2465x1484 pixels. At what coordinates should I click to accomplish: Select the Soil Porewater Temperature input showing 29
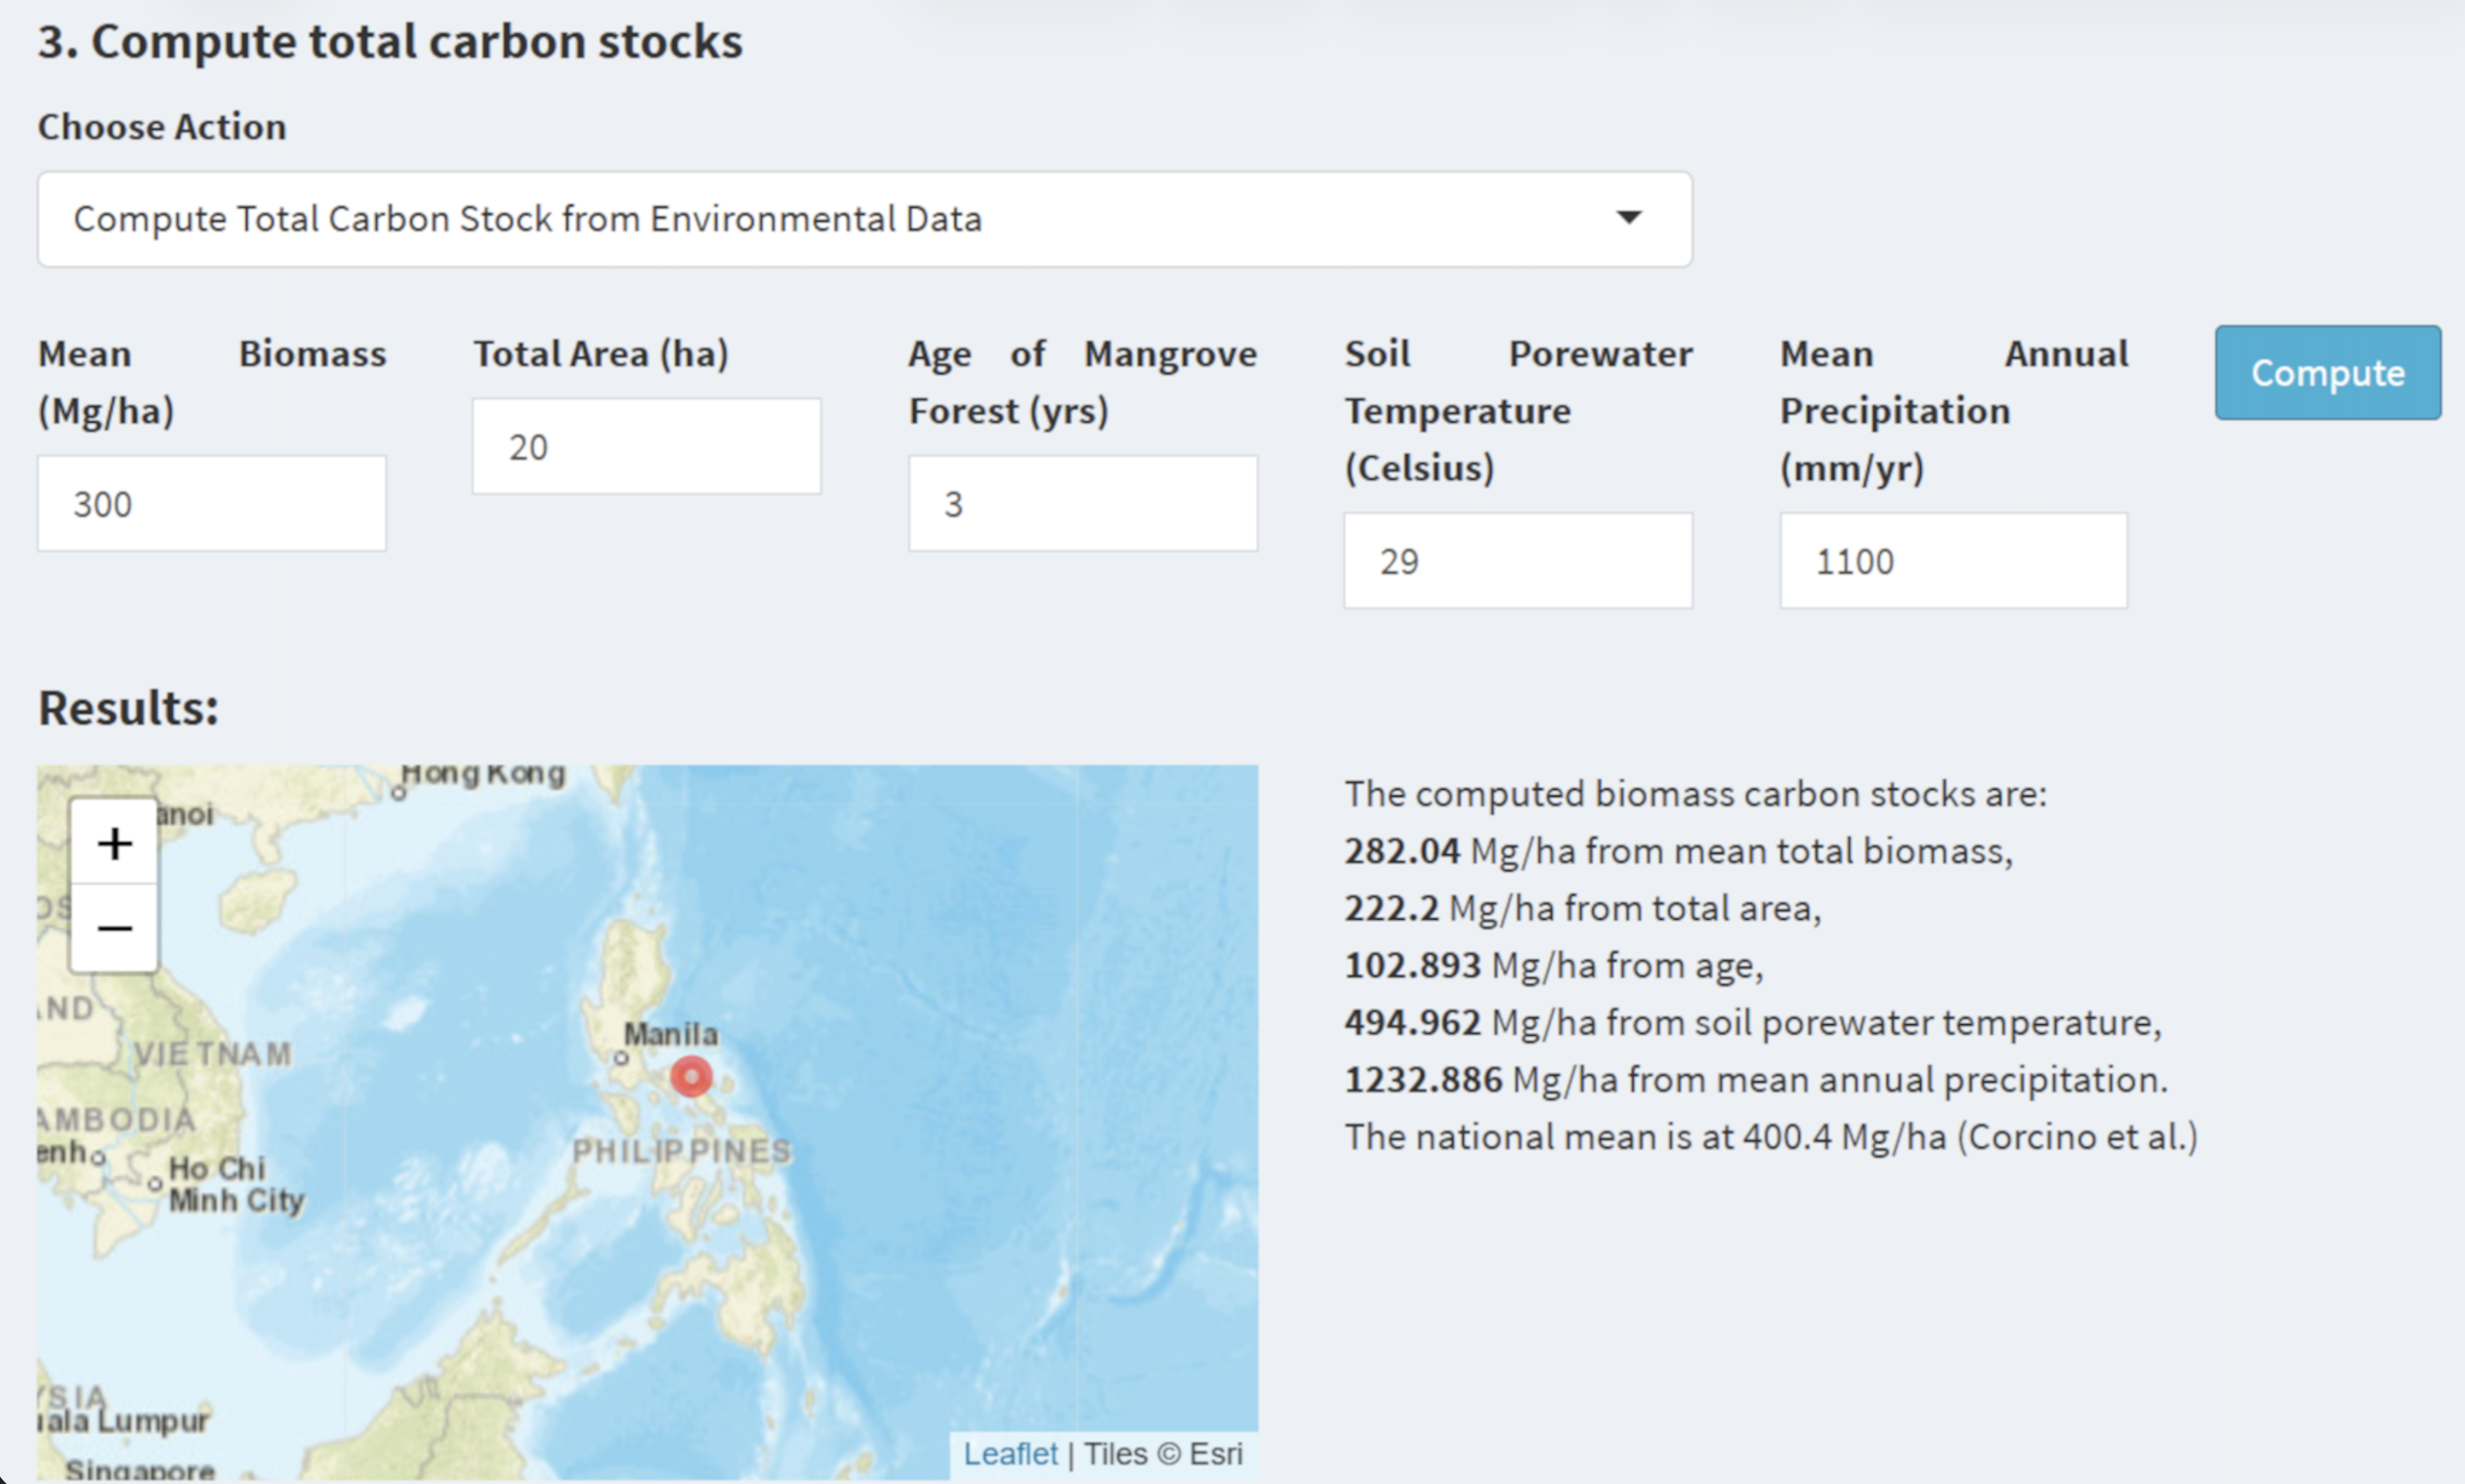(x=1517, y=561)
